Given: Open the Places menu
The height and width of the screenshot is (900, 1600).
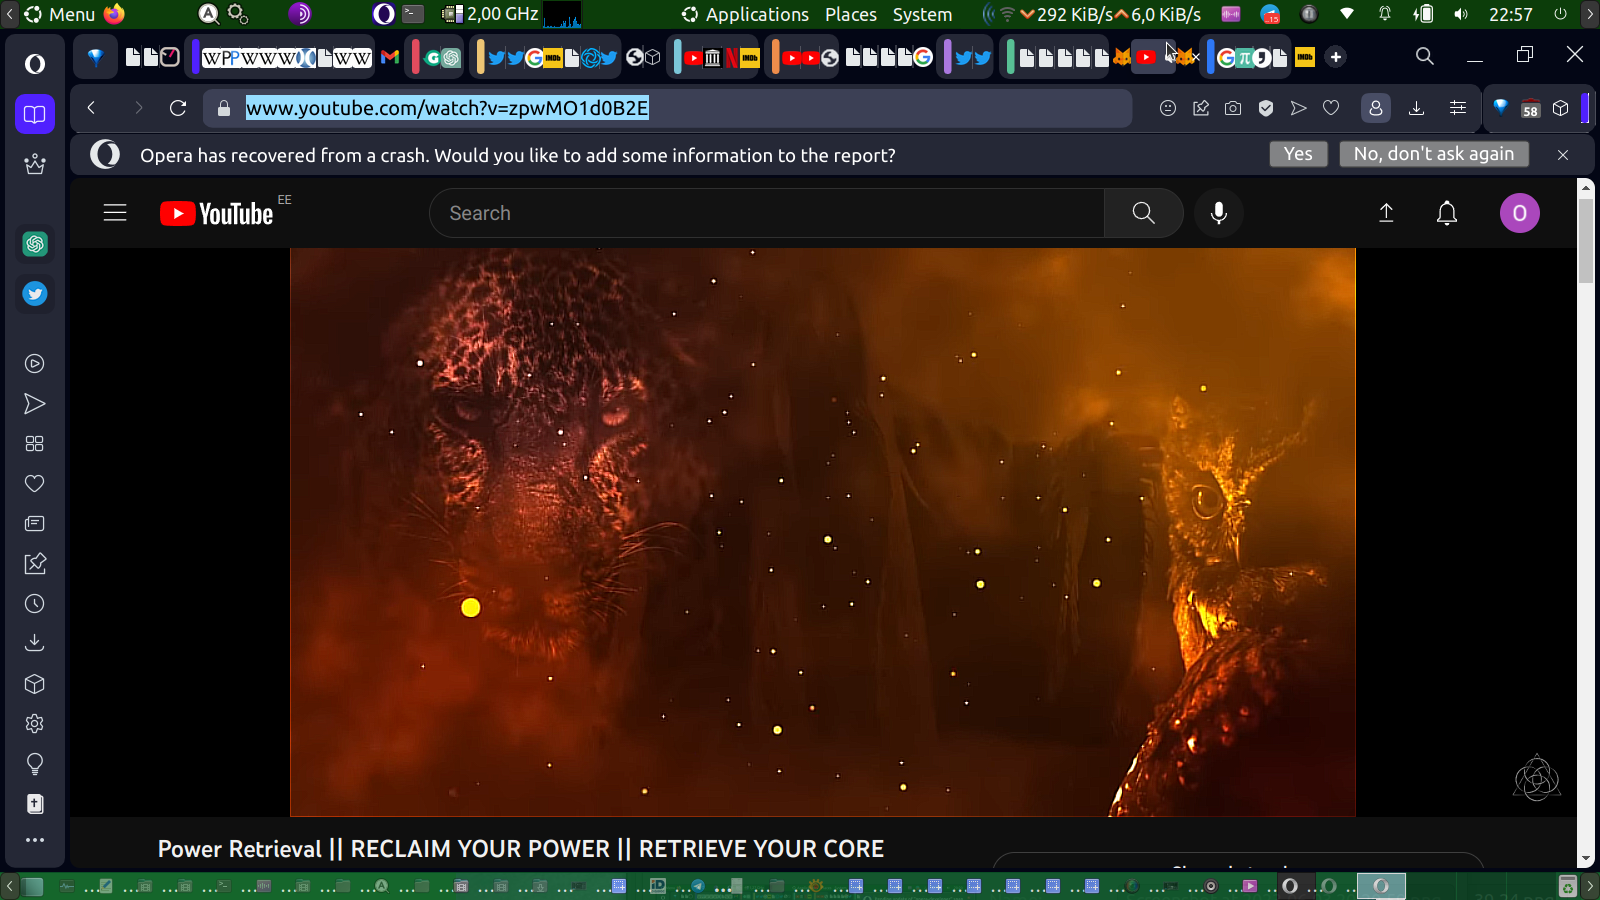Looking at the screenshot, I should (x=851, y=14).
